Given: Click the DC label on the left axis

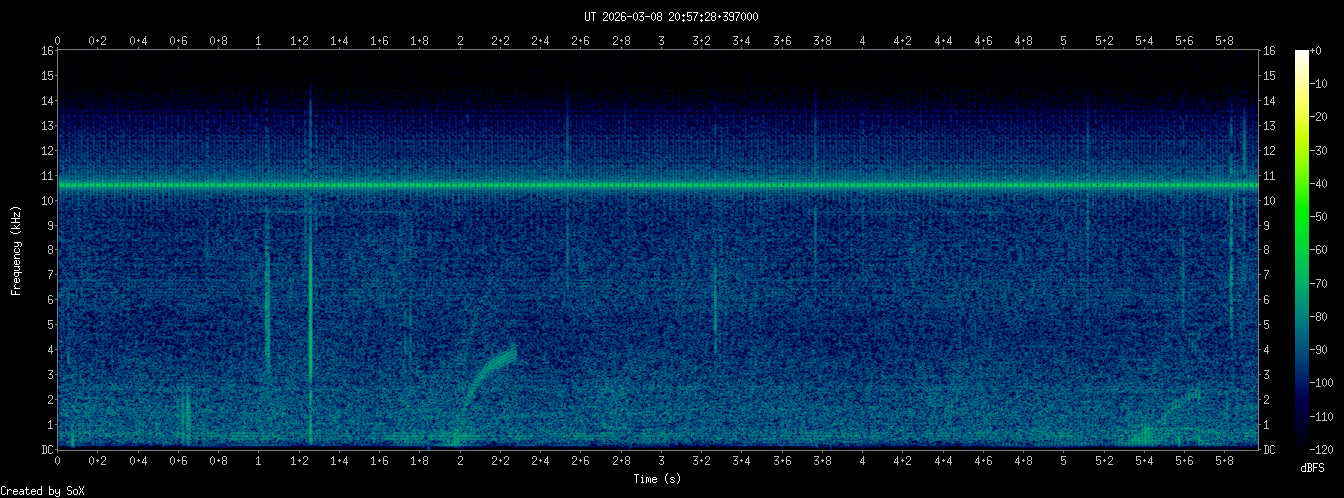Looking at the screenshot, I should 47,449.
